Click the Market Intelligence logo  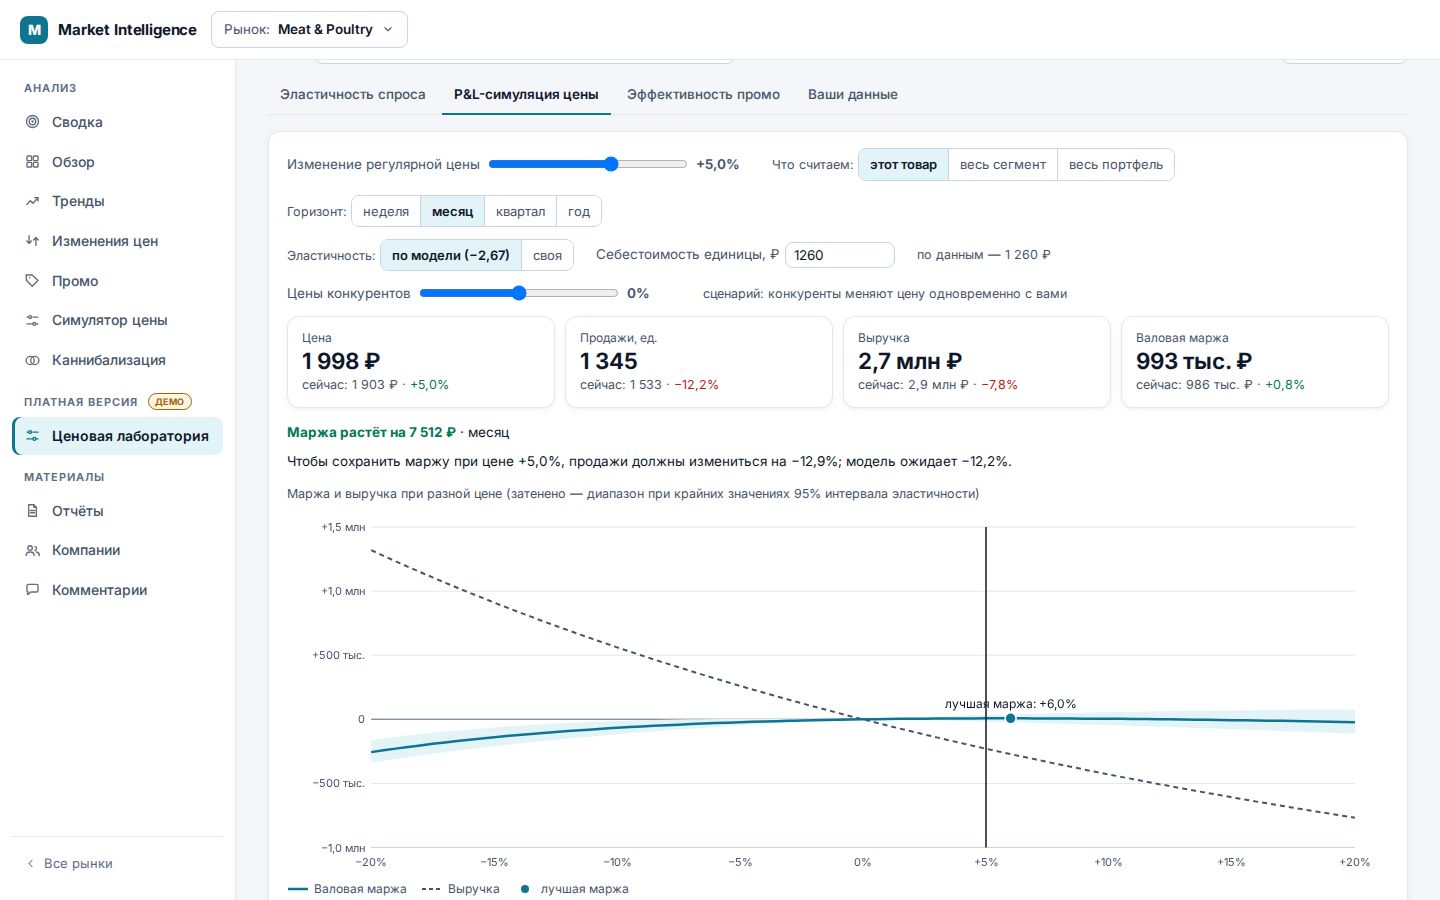(34, 30)
